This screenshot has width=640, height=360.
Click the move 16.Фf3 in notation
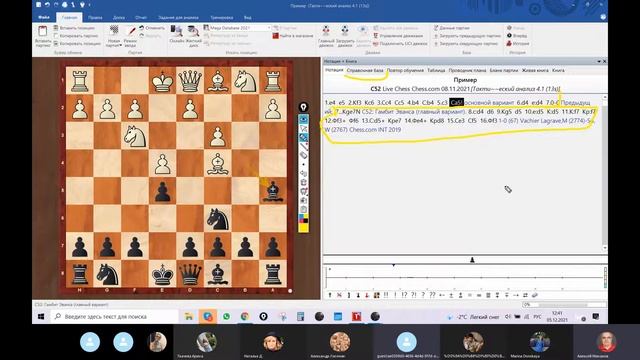pyautogui.click(x=488, y=120)
